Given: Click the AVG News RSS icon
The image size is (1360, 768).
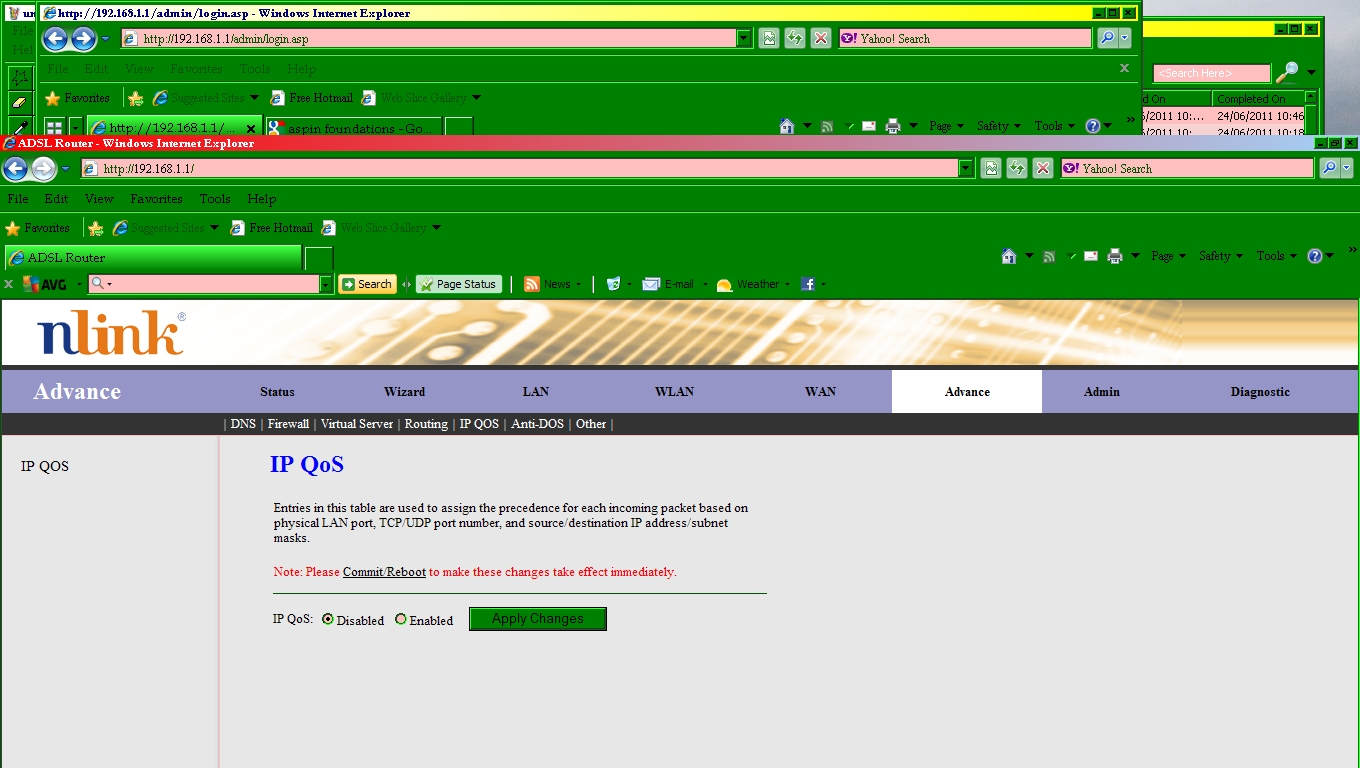Looking at the screenshot, I should click(x=532, y=284).
